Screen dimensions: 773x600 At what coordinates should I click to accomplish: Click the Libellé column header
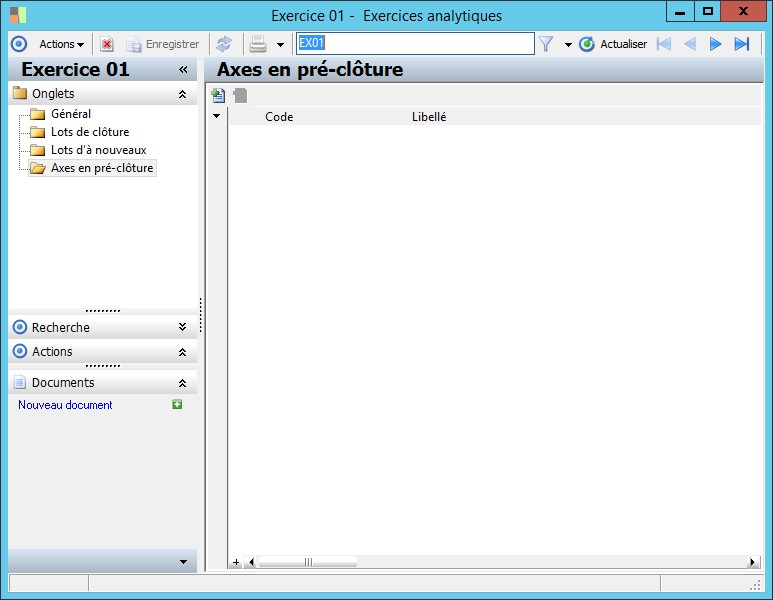tap(429, 117)
